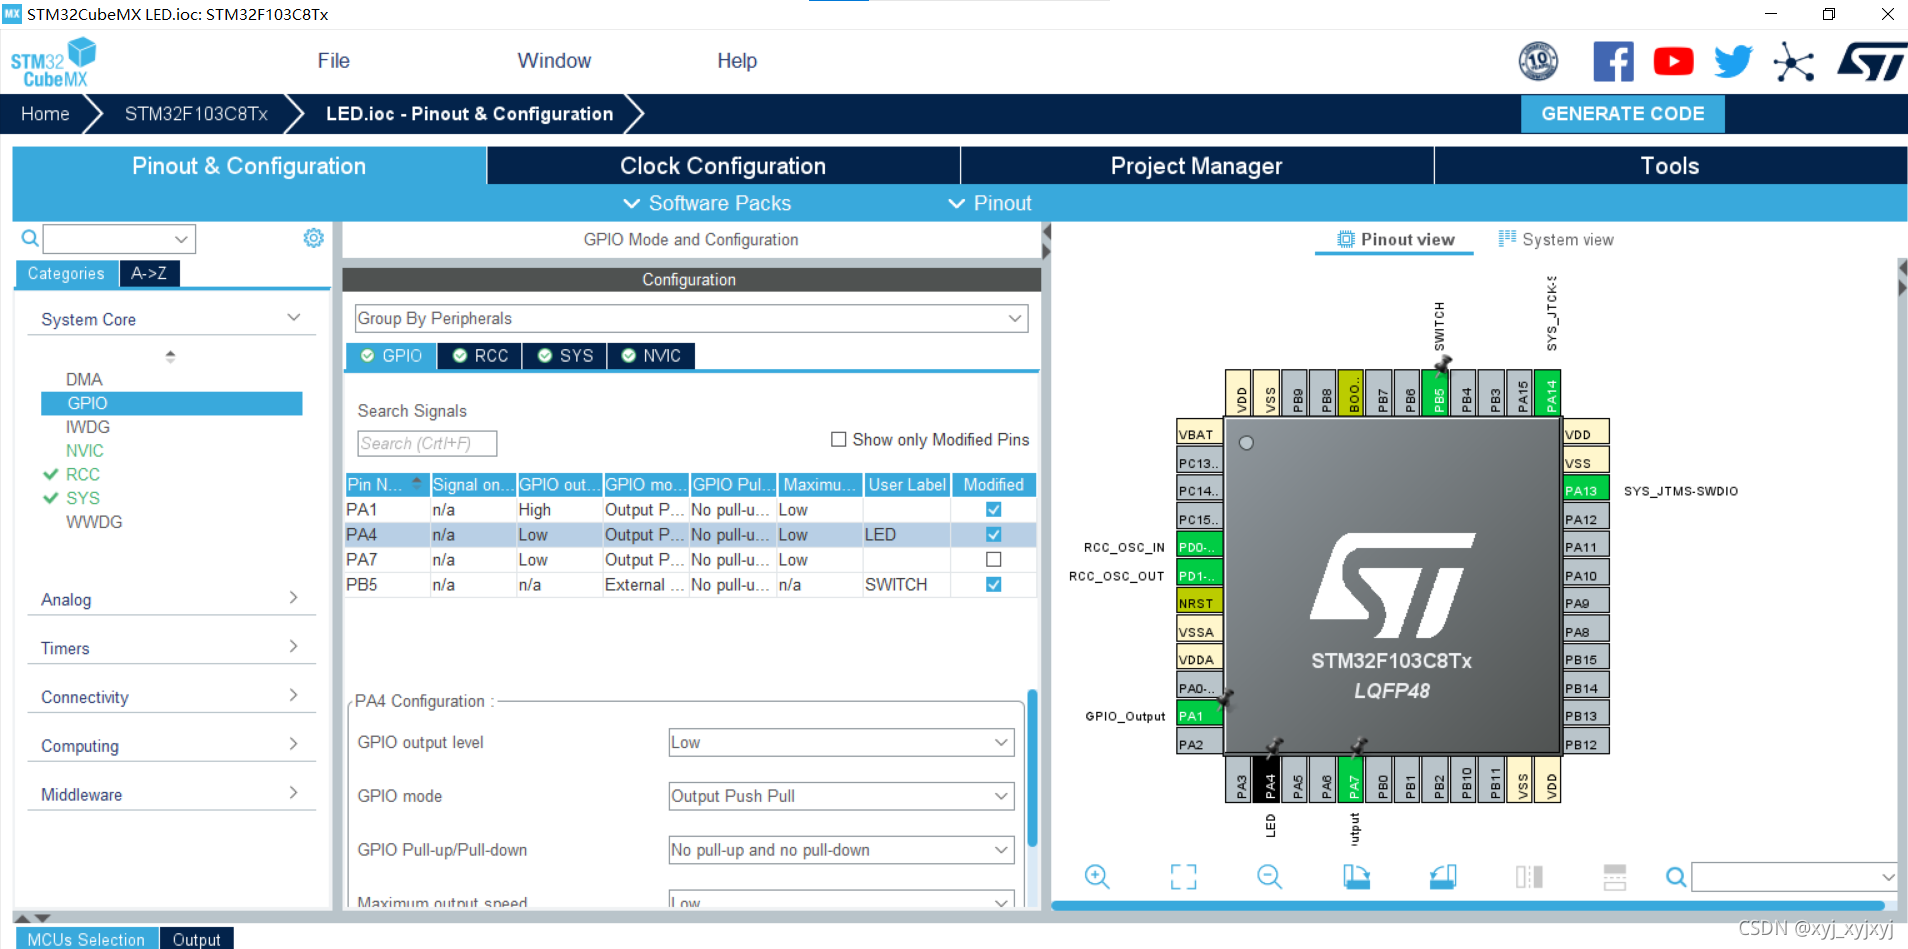Toggle the Modified checkbox for PA4 row
This screenshot has width=1908, height=949.
tap(993, 534)
